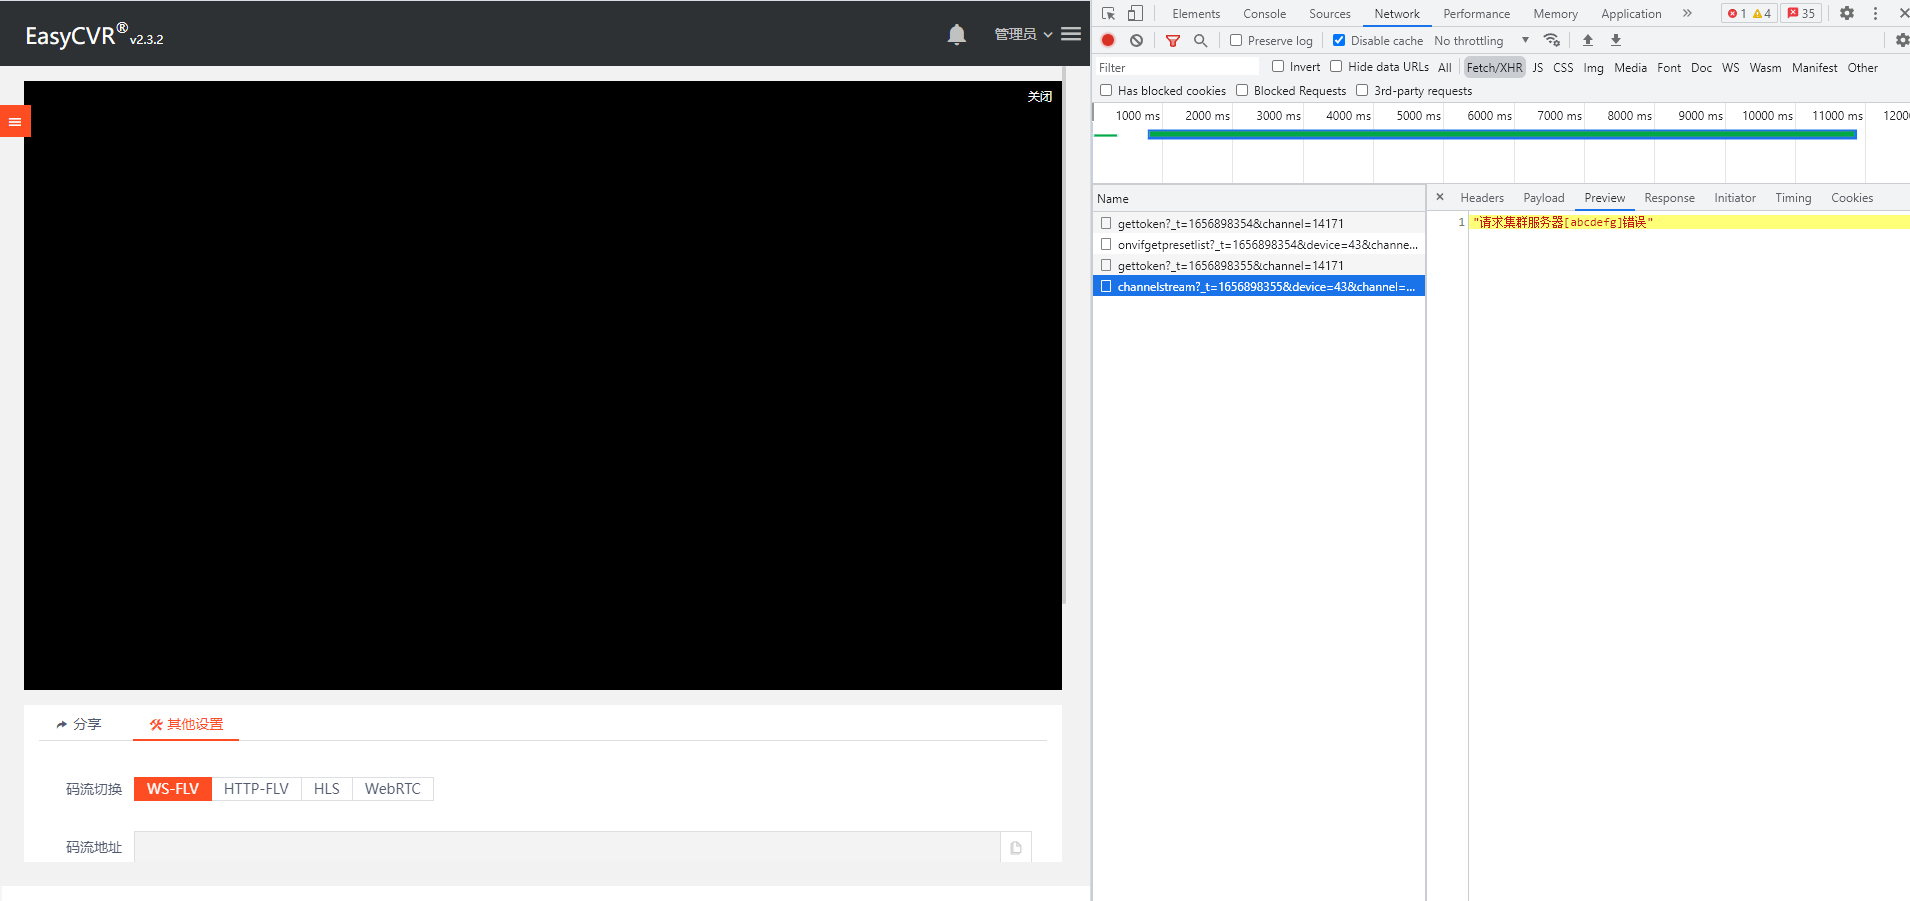This screenshot has height=901, width=1910.
Task: Toggle the network filter funnel icon
Action: pos(1173,40)
